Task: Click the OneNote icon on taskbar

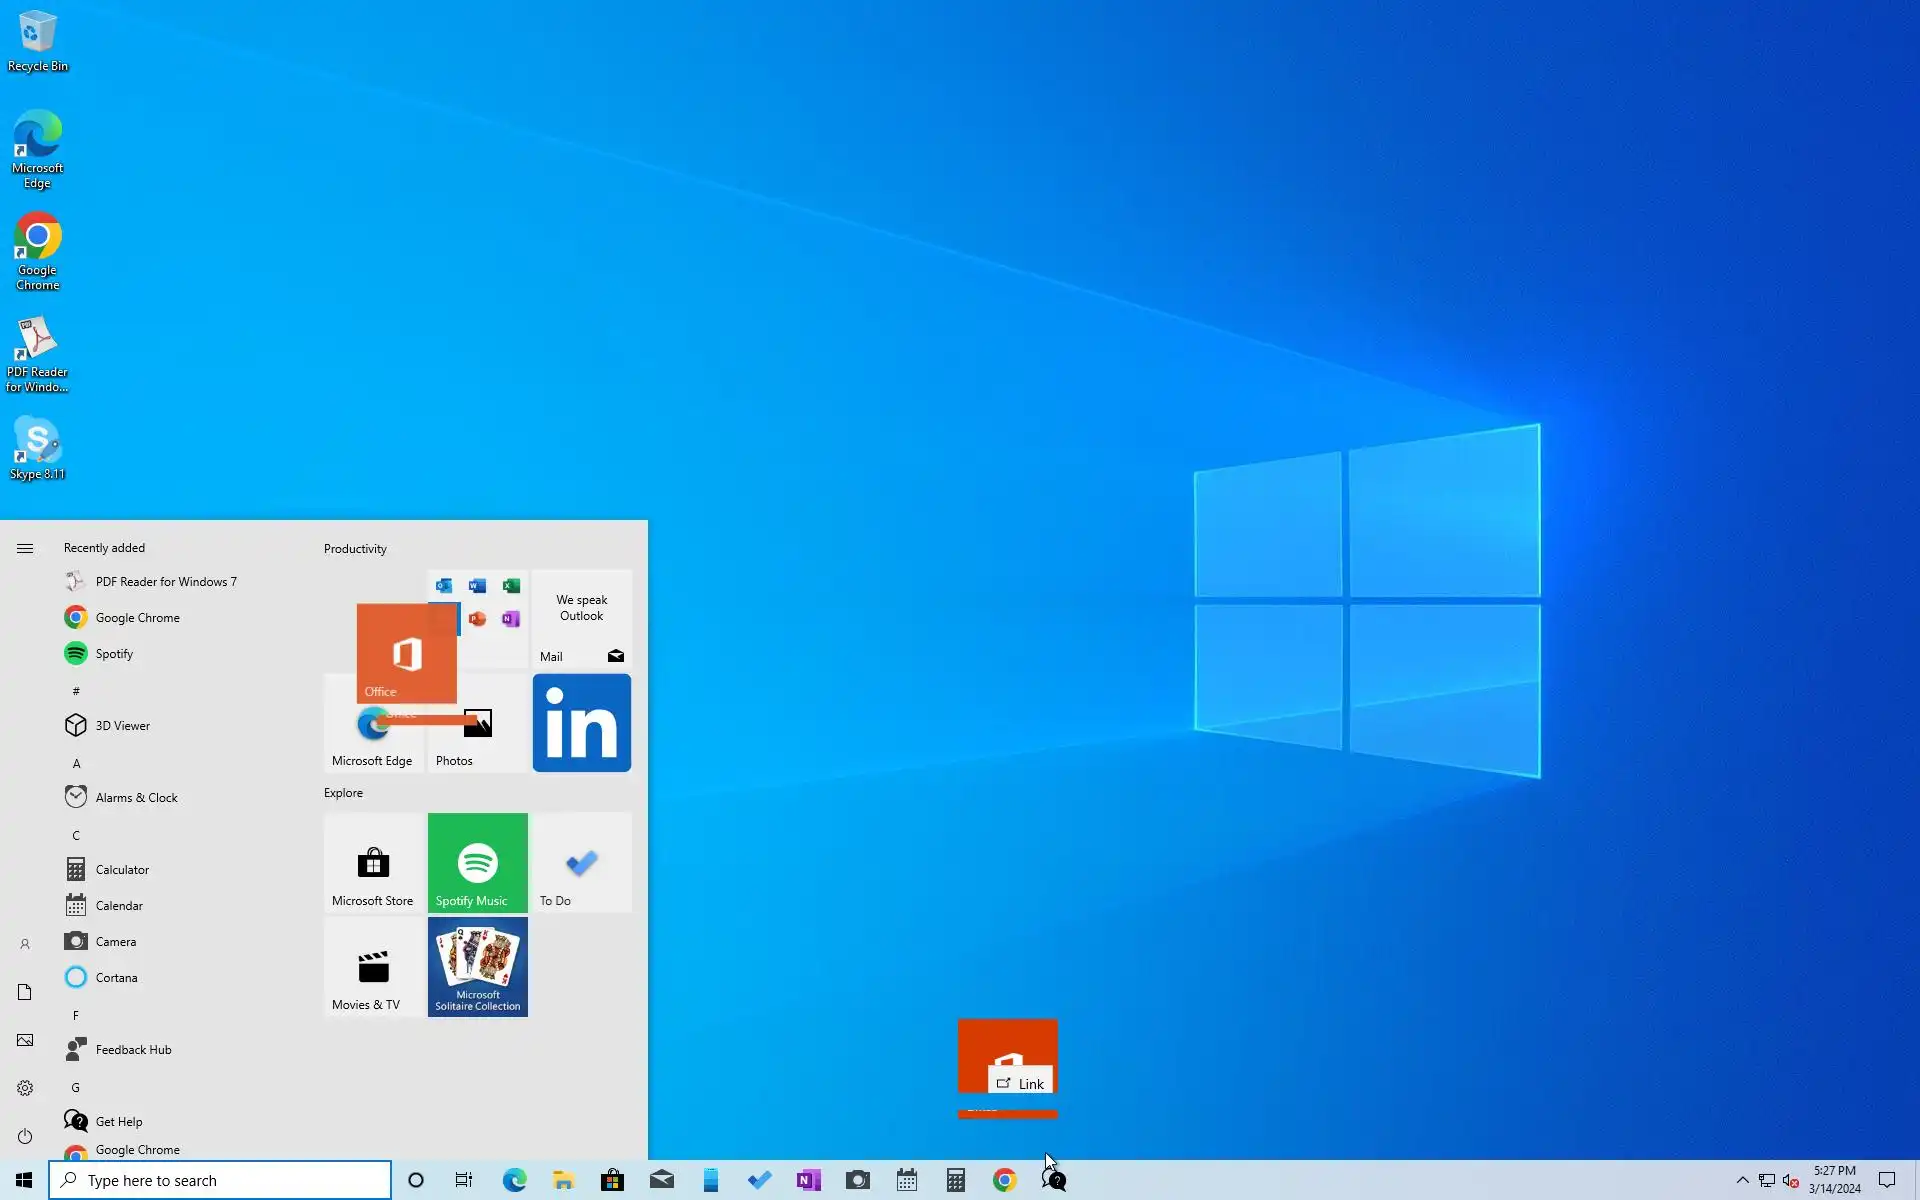Action: point(808,1180)
